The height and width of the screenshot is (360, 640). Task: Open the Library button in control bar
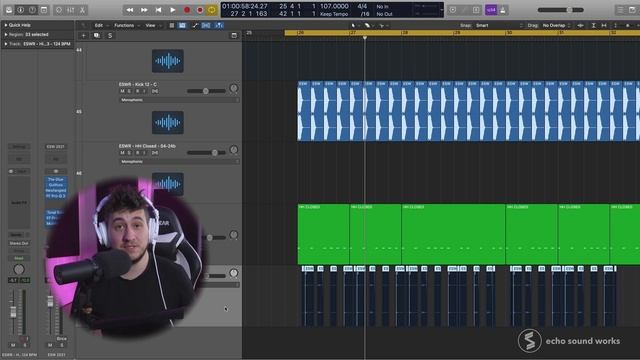click(9, 10)
